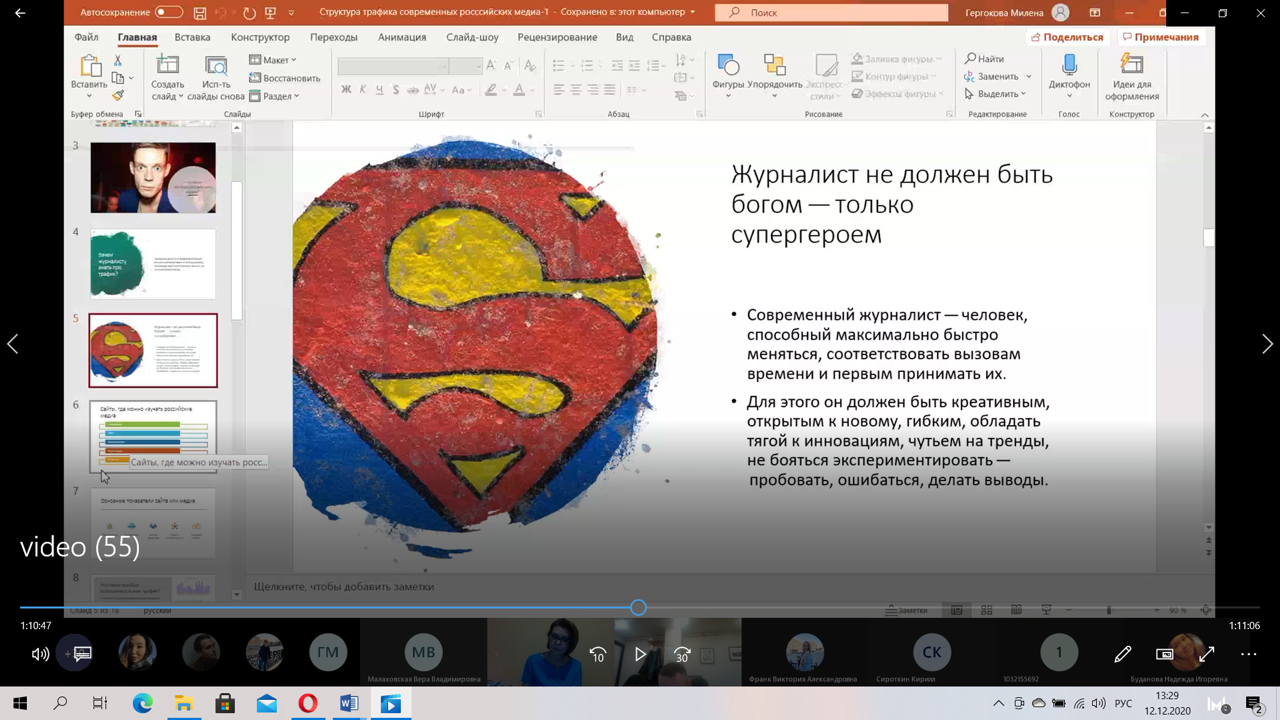
Task: Expand the Макет dropdown
Action: [x=273, y=60]
